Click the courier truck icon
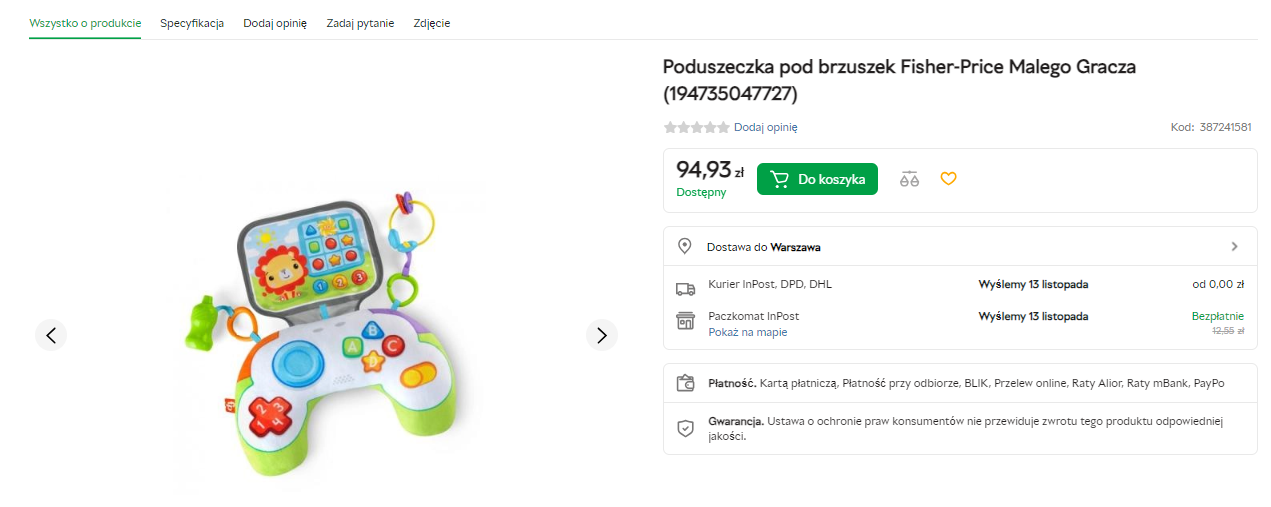 point(685,288)
